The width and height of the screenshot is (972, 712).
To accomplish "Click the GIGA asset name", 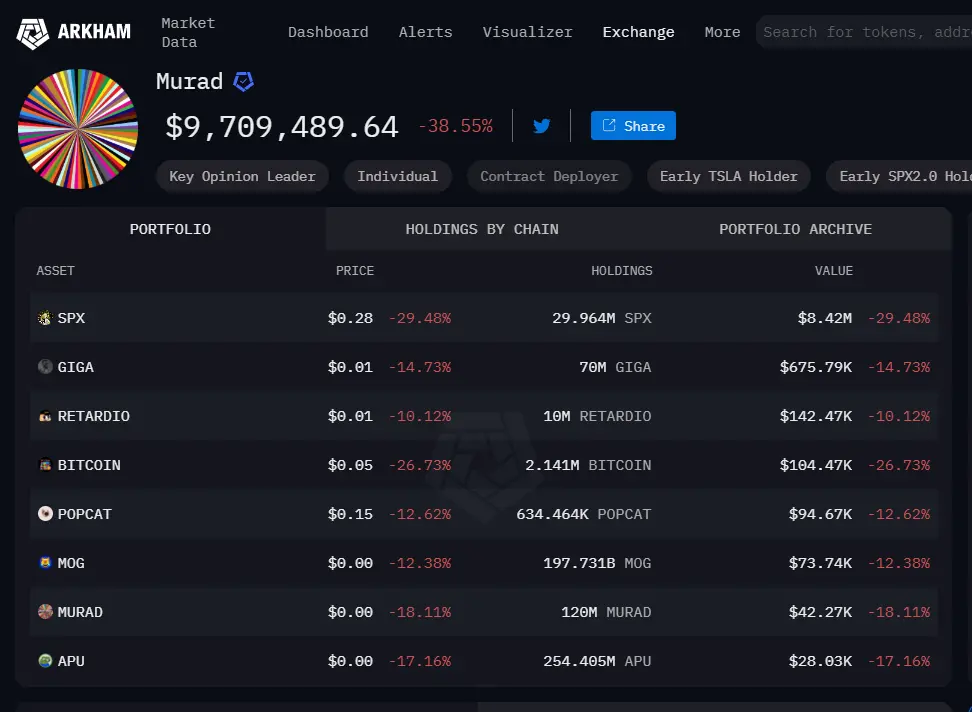I will coord(76,367).
